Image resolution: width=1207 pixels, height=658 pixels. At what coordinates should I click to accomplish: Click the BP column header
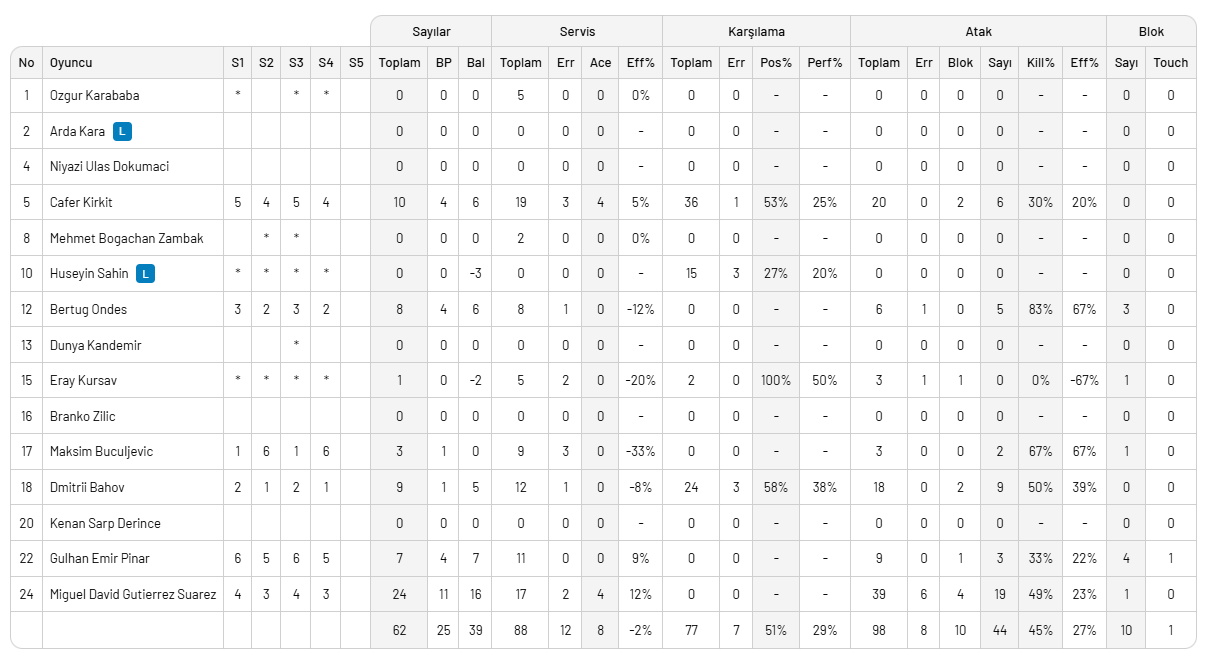coord(443,62)
